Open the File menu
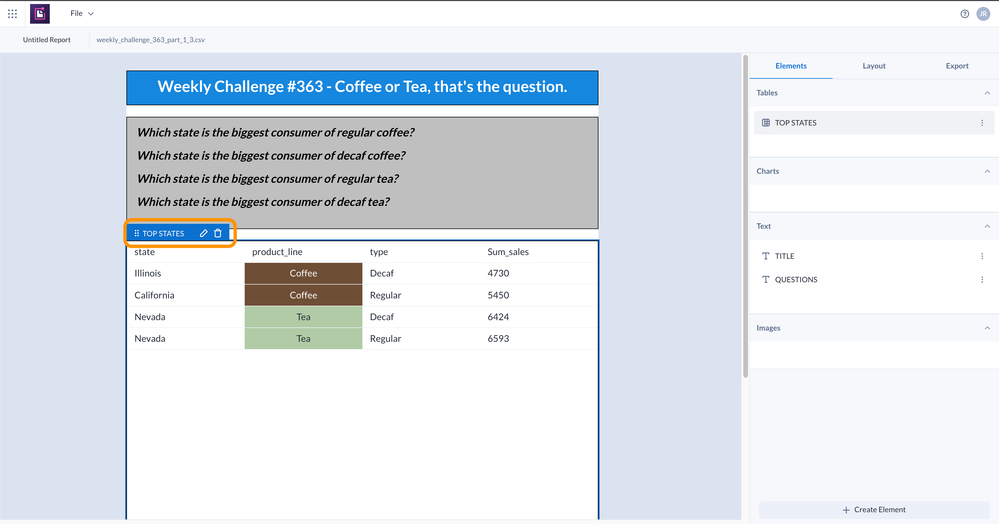Image resolution: width=999 pixels, height=524 pixels. pyautogui.click(x=82, y=13)
